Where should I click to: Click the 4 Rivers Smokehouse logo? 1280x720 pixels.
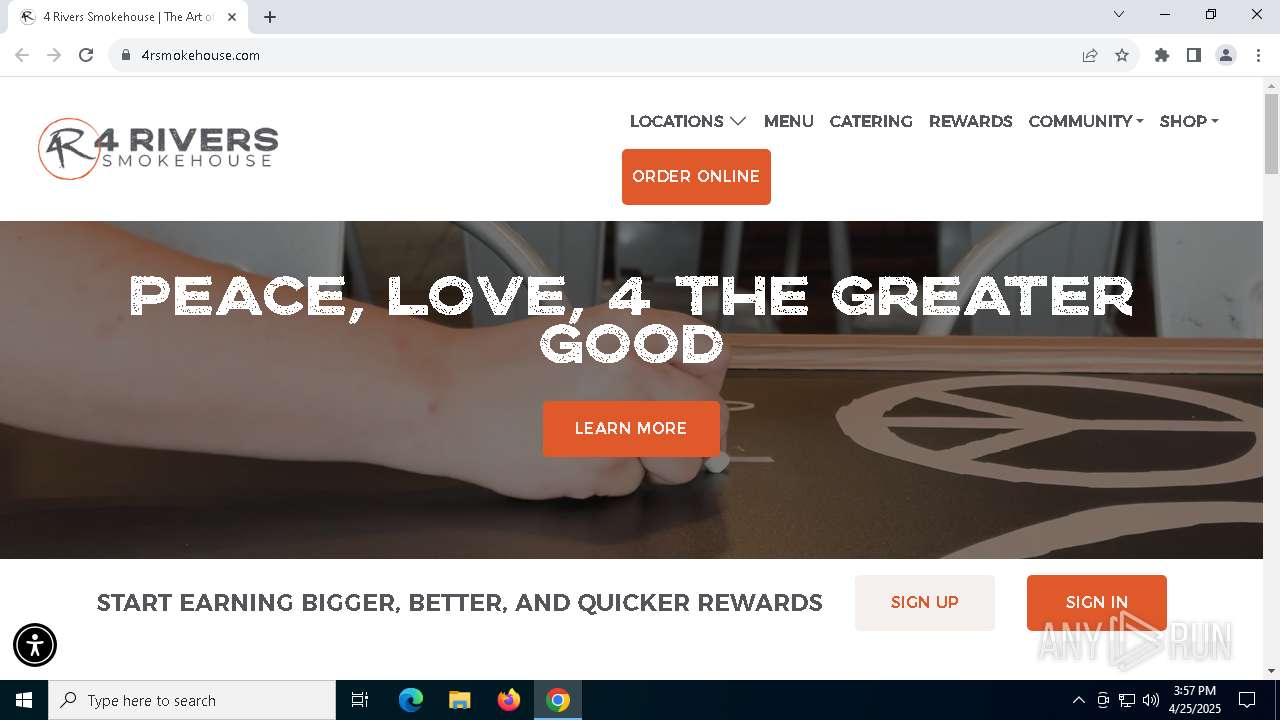[158, 149]
